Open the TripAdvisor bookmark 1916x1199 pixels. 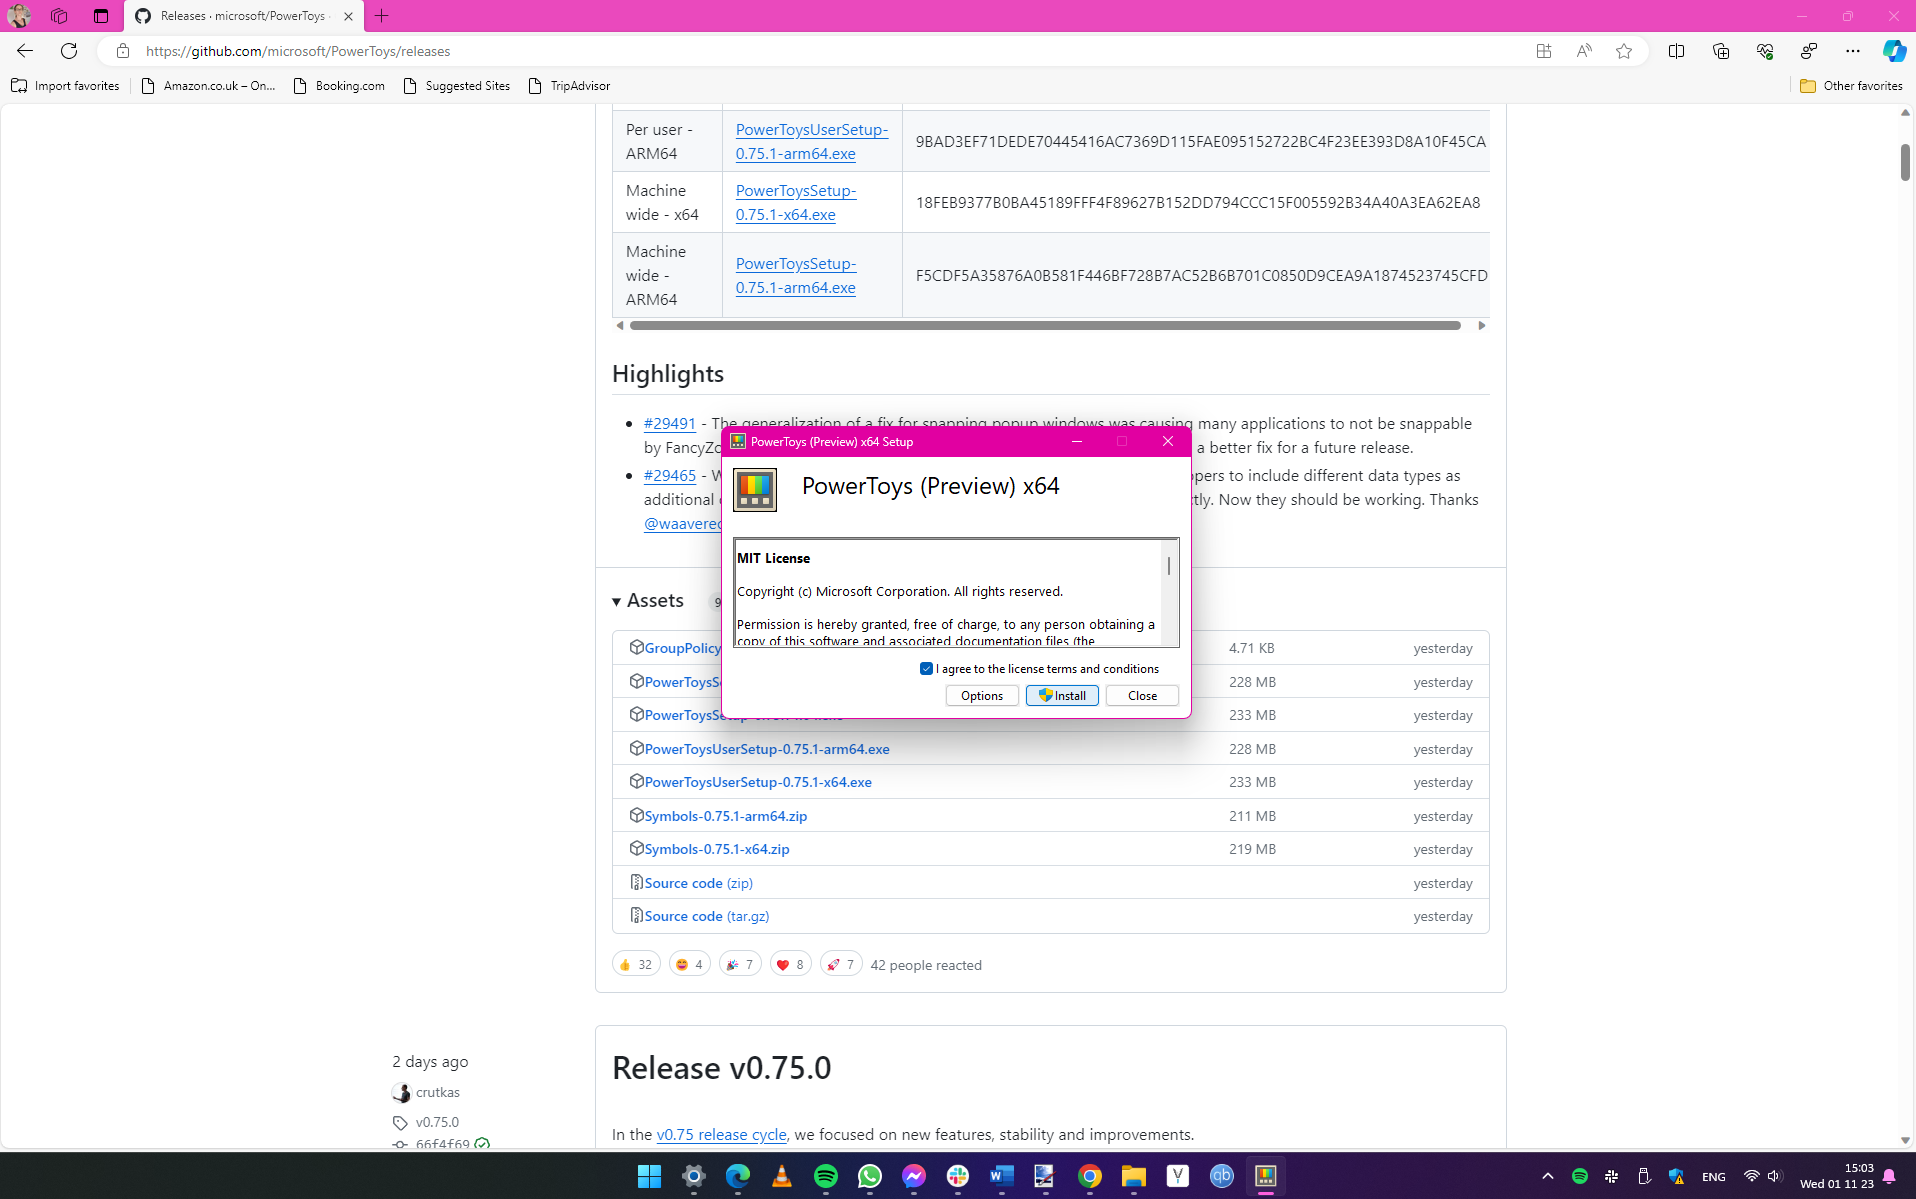point(569,86)
